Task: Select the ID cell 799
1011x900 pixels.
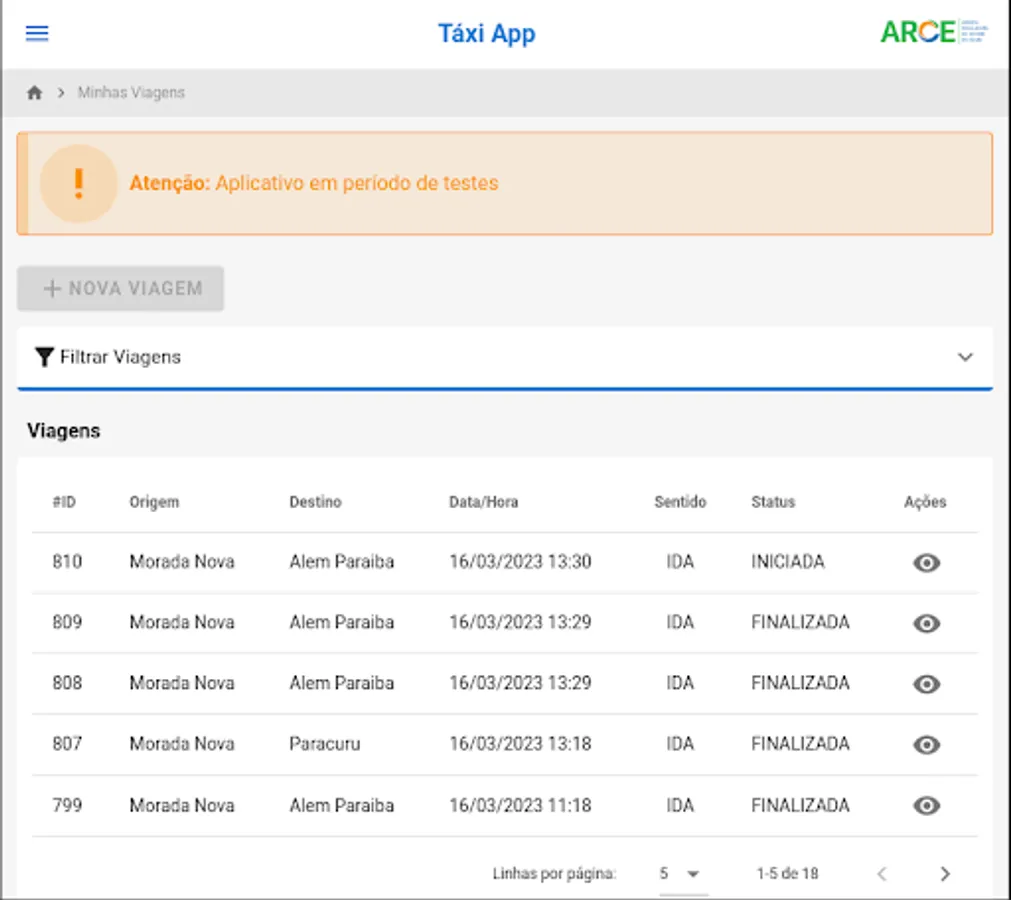Action: tap(67, 805)
